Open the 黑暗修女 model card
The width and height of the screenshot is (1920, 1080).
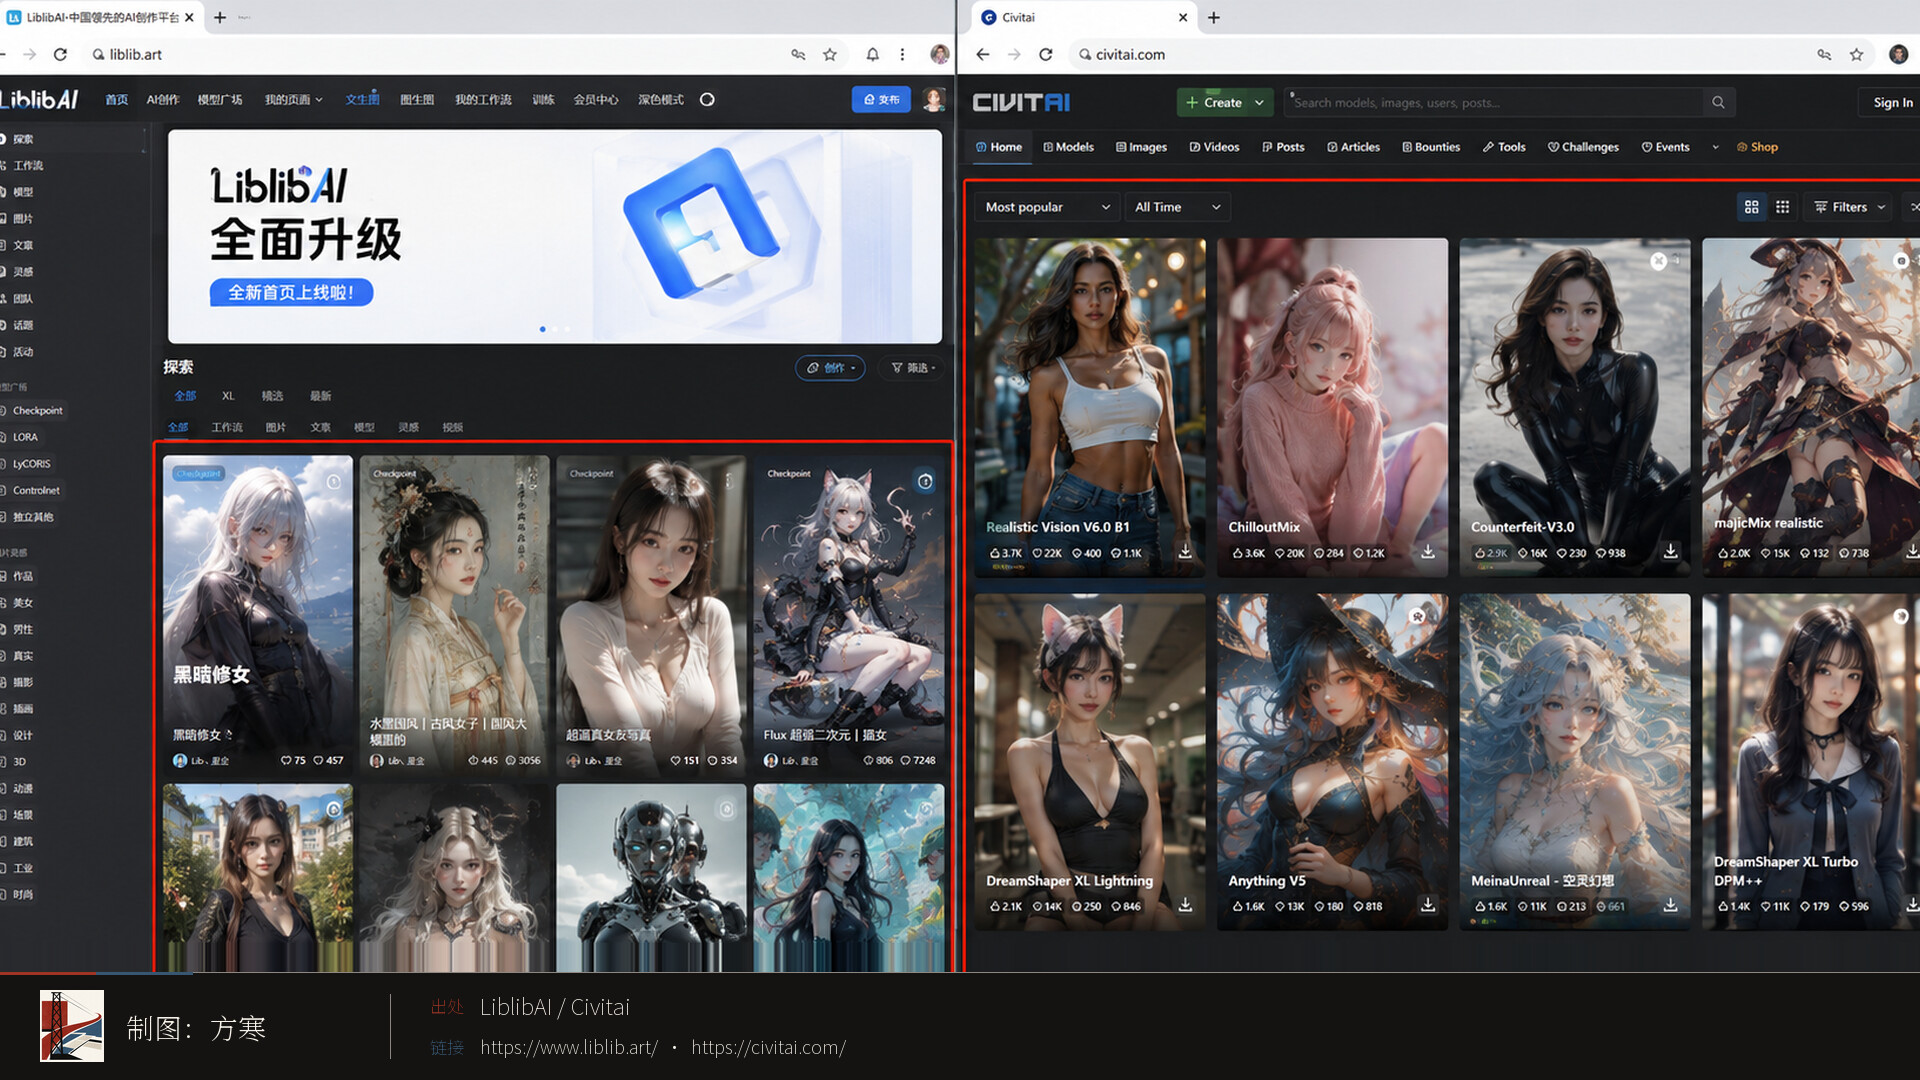click(x=258, y=615)
